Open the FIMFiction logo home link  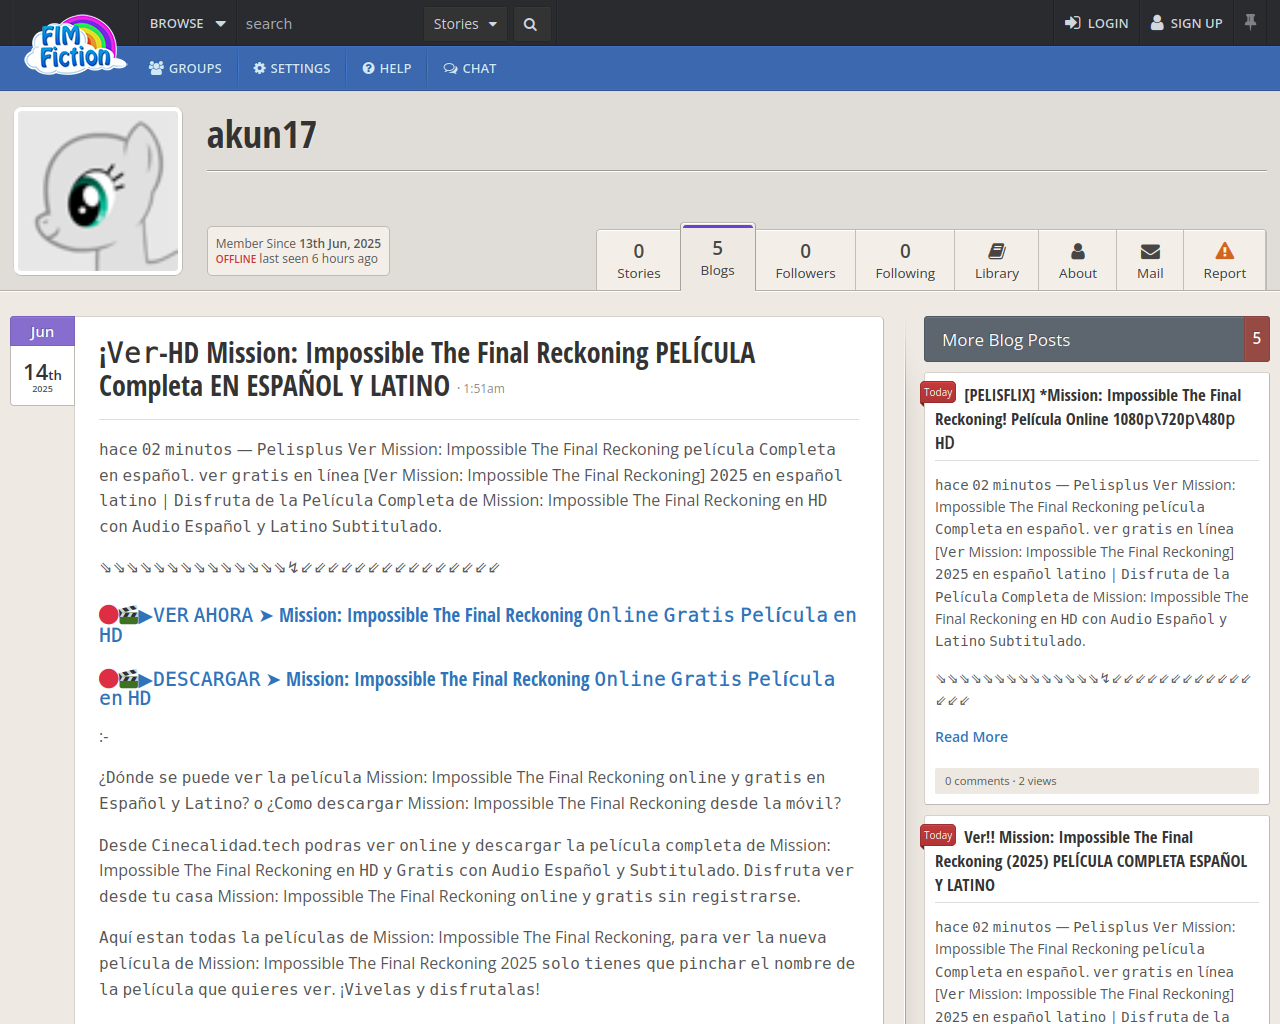coord(75,46)
